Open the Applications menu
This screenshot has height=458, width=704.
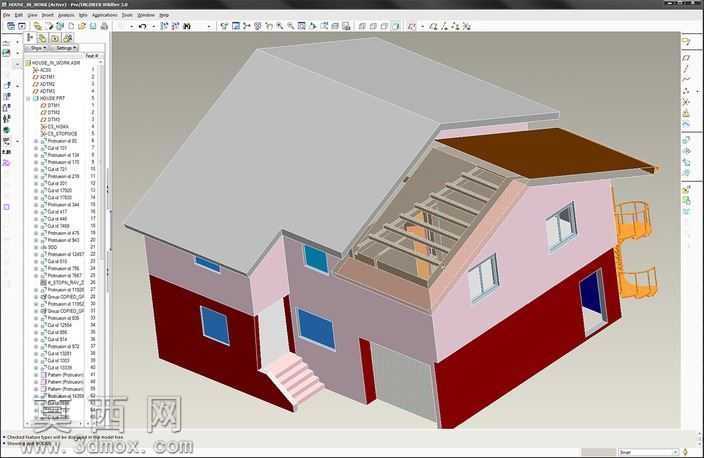[x=105, y=15]
